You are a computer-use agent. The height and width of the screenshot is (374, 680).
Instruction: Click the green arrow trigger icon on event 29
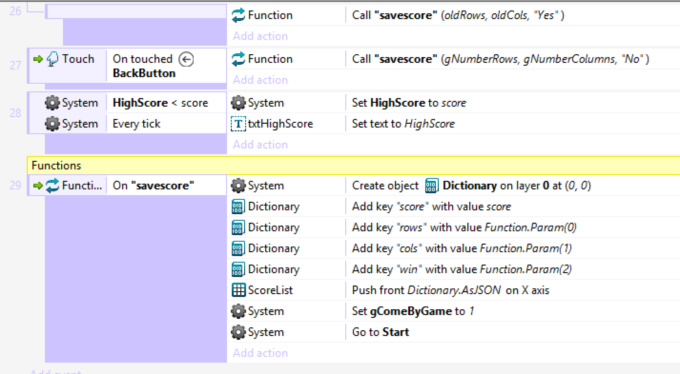point(38,186)
